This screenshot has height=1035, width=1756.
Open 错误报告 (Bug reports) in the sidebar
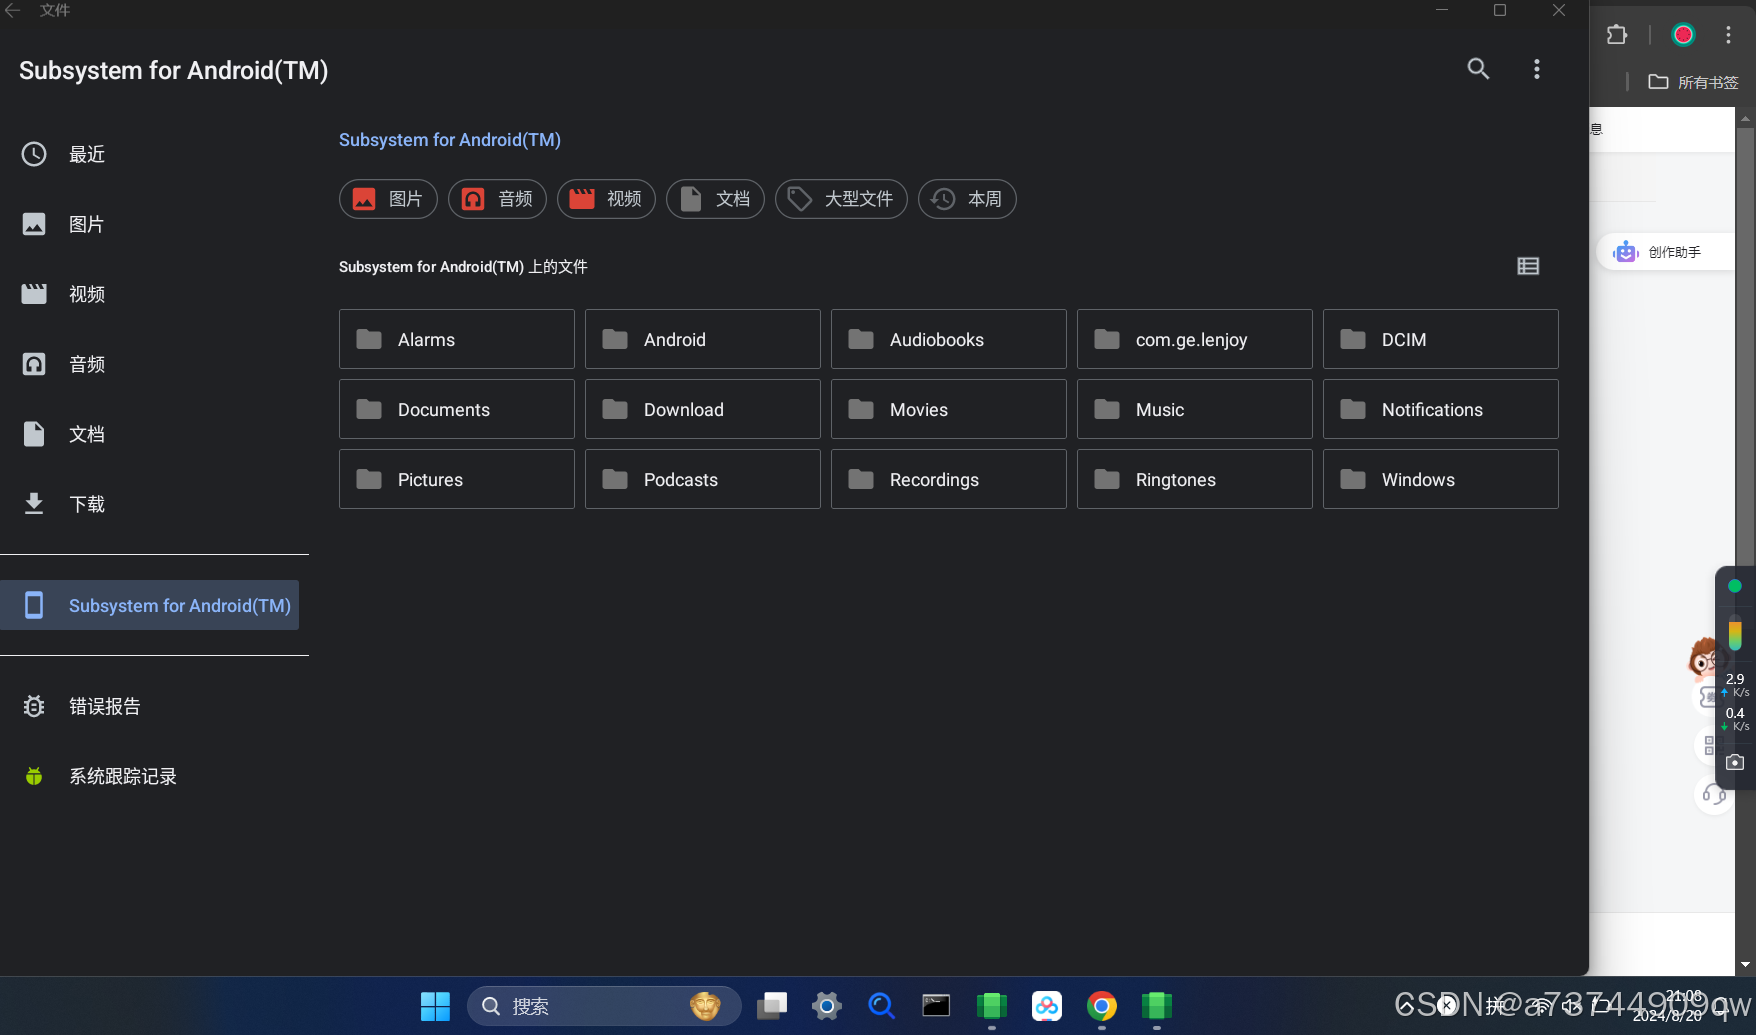click(x=154, y=706)
